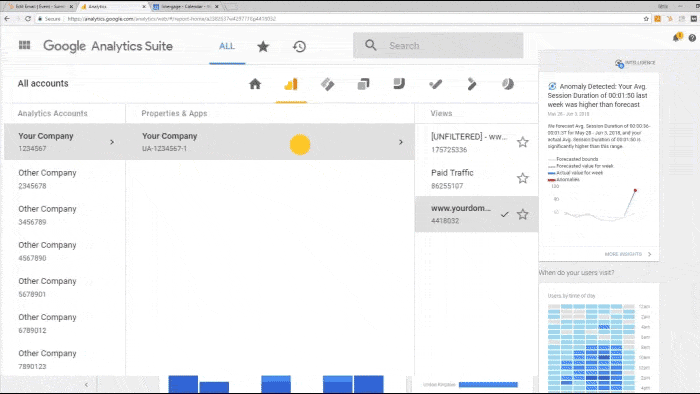Switch to the ALL tab

(227, 46)
